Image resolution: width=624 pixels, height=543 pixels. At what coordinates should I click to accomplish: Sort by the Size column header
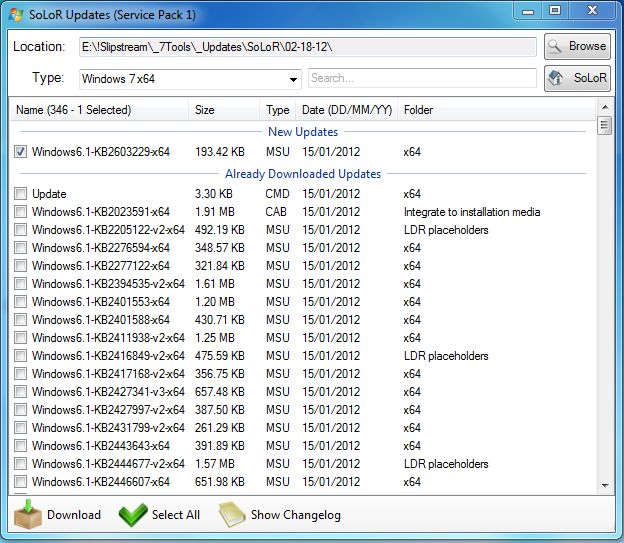(224, 110)
